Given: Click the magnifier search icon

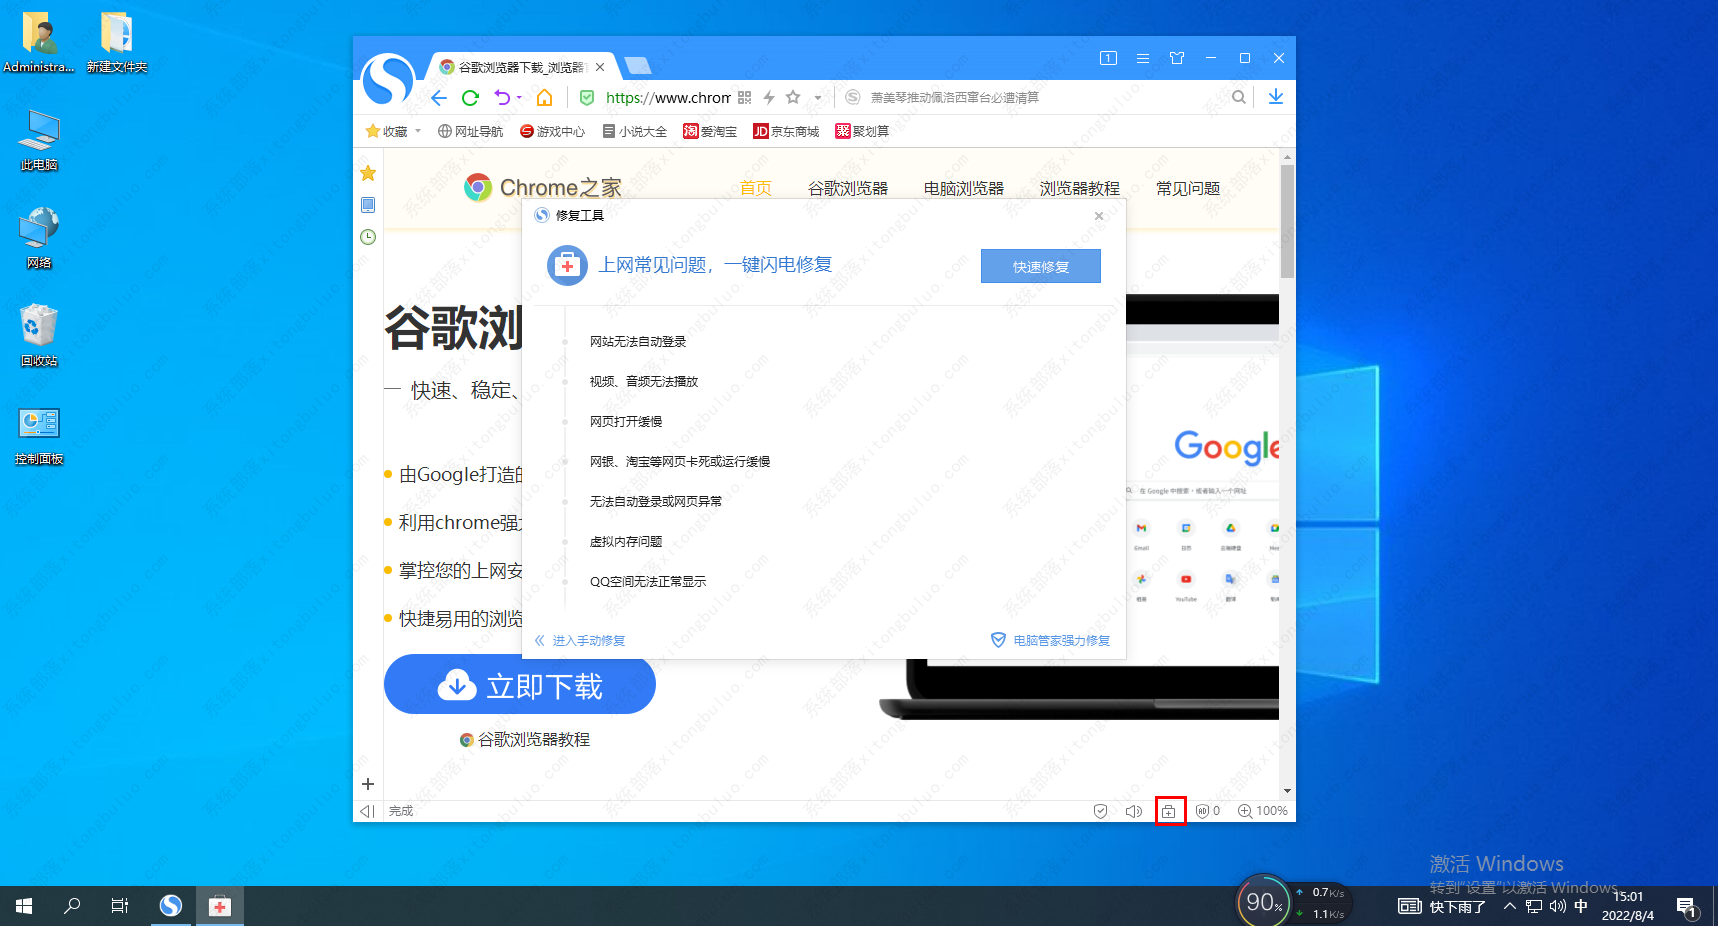Looking at the screenshot, I should [1239, 97].
